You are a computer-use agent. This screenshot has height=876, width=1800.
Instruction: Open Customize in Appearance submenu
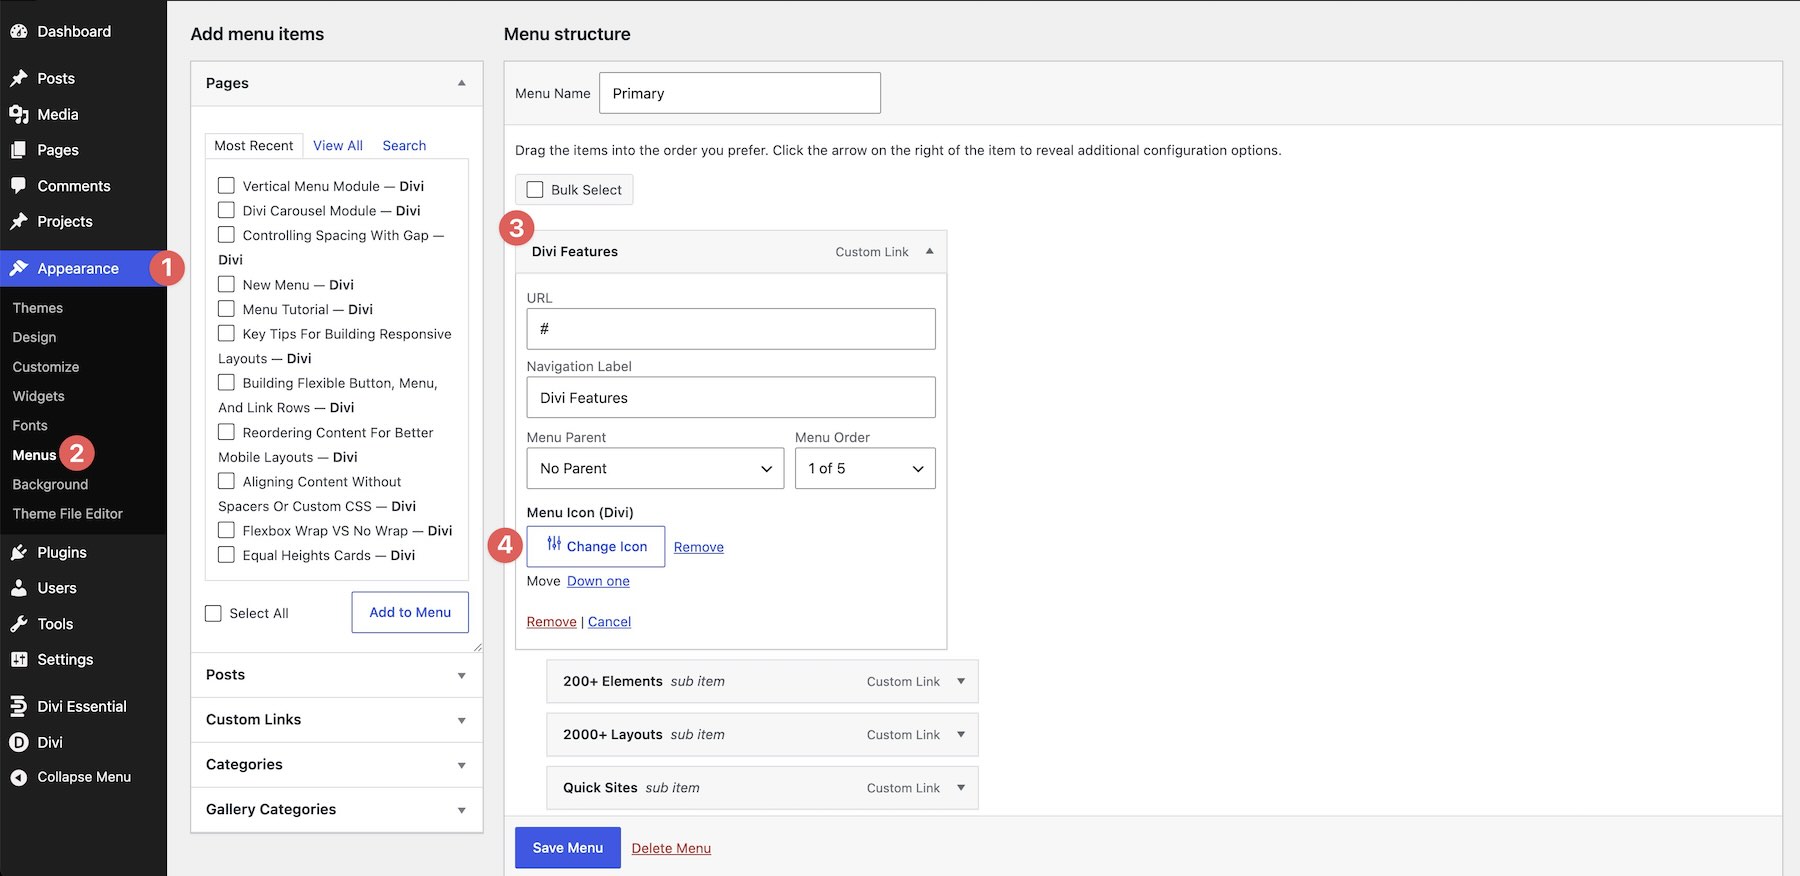click(46, 367)
